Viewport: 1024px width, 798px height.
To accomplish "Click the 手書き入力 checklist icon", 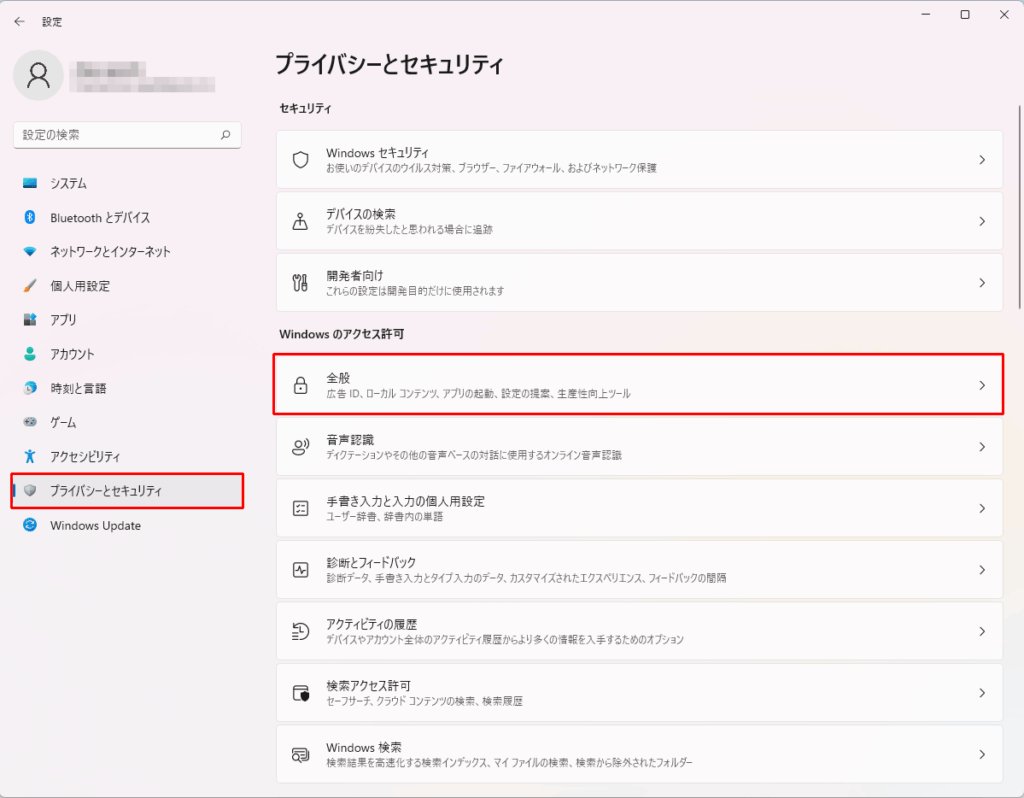I will point(300,508).
